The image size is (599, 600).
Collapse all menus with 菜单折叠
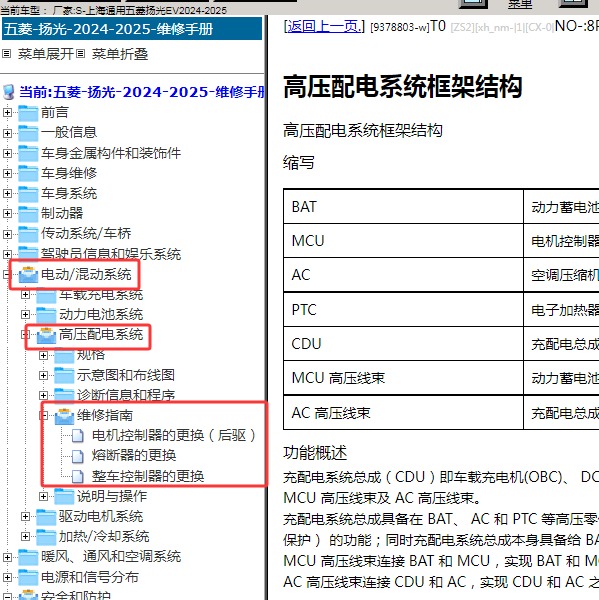click(120, 54)
